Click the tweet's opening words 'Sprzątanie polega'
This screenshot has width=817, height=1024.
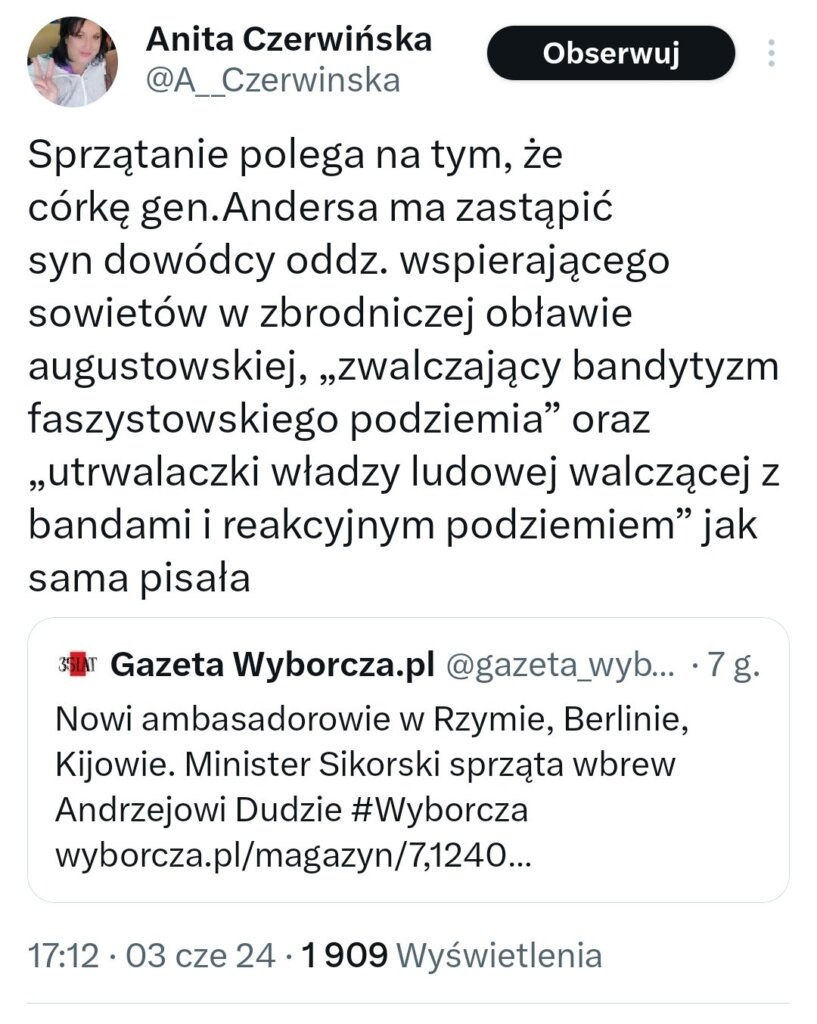(x=178, y=155)
